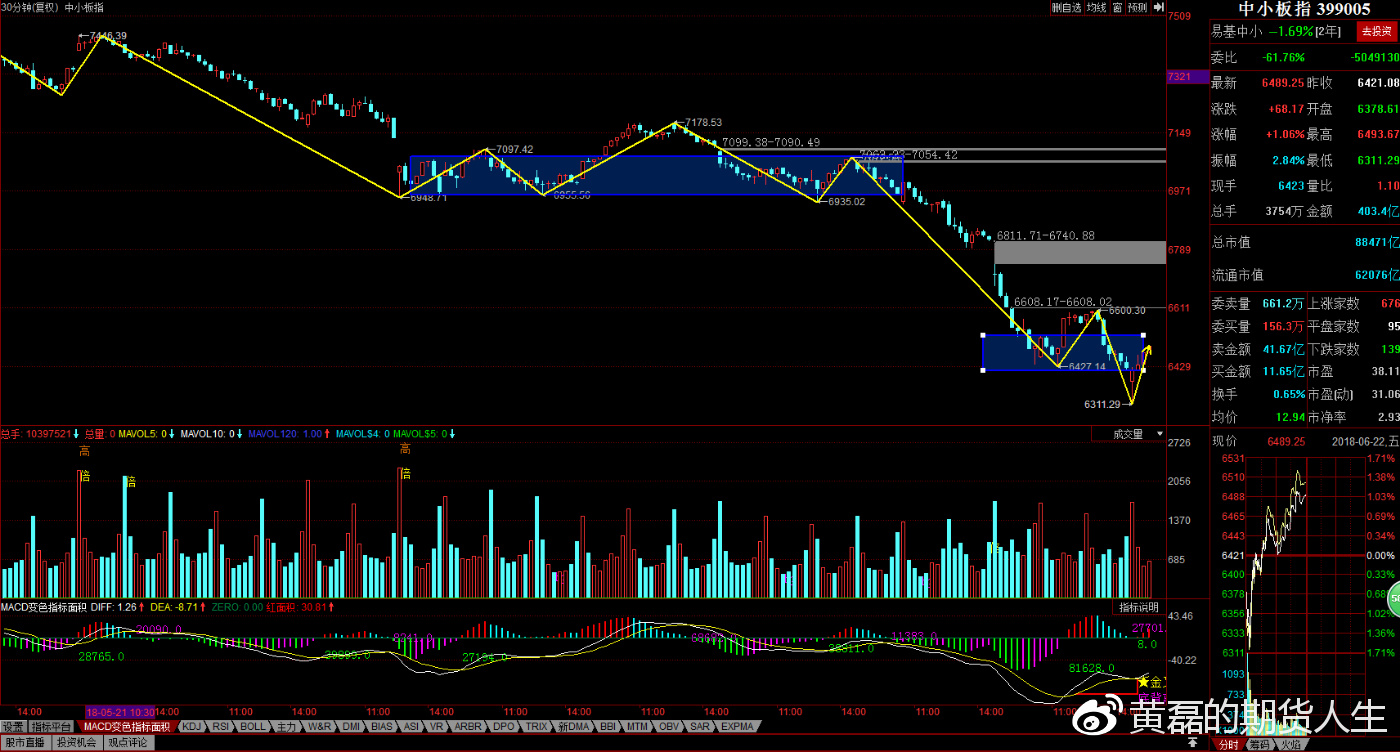This screenshot has height=752, width=1400.
Task: Click the 30分钟(复权) period label
Action: pos(29,7)
